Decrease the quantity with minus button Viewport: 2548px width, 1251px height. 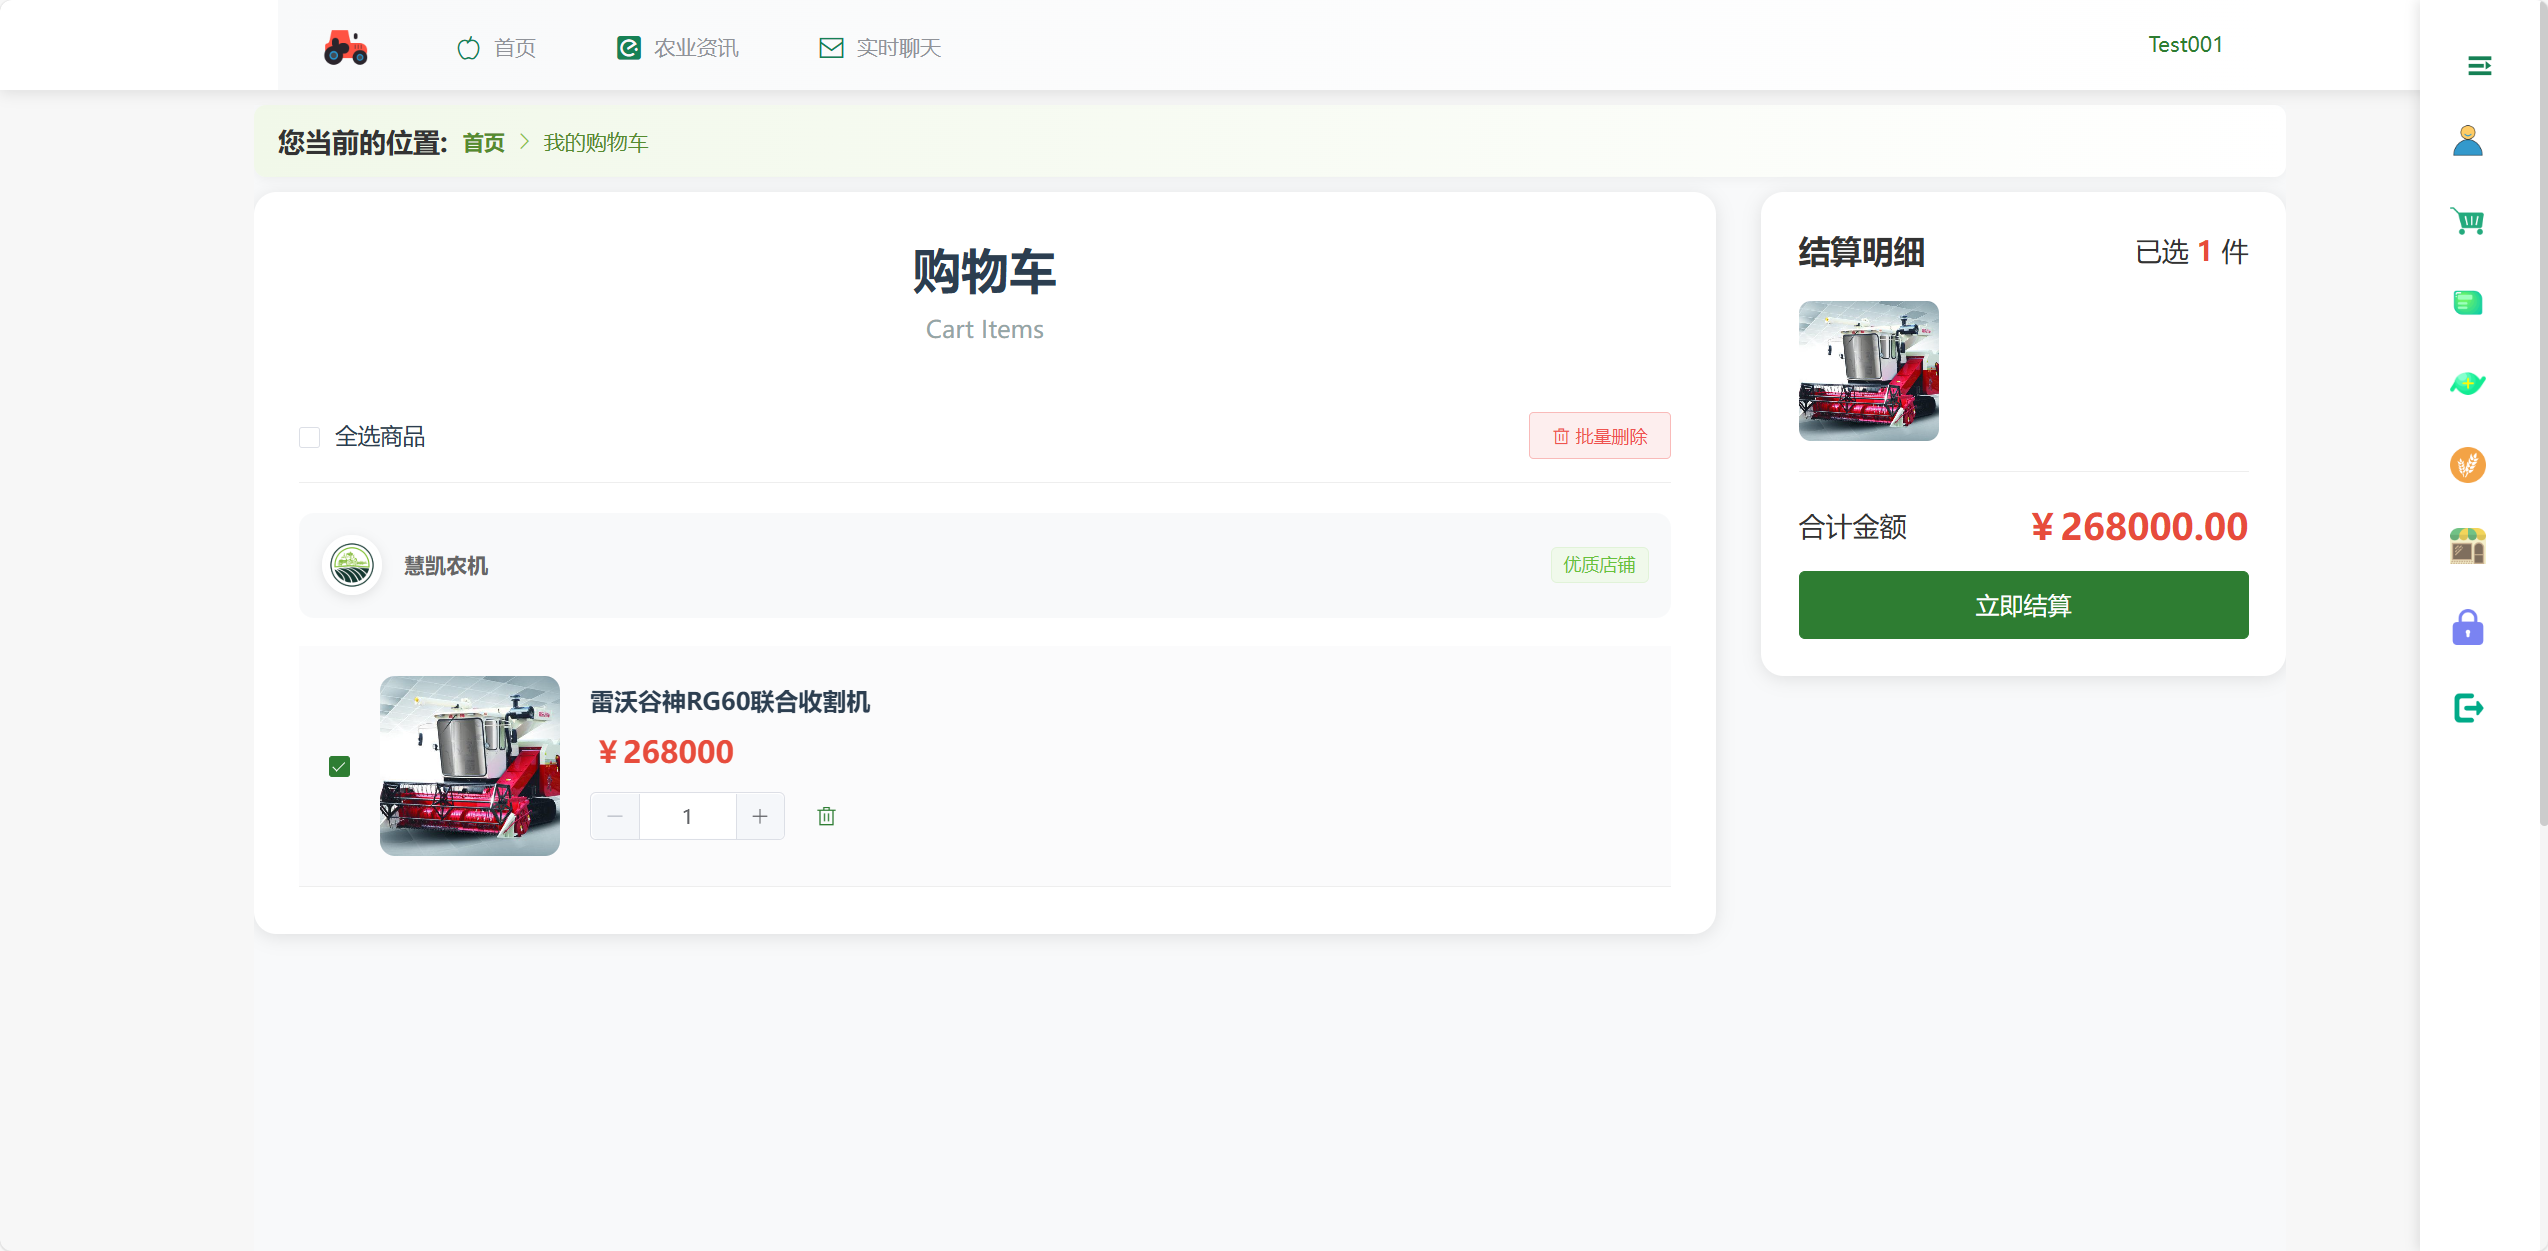point(615,817)
